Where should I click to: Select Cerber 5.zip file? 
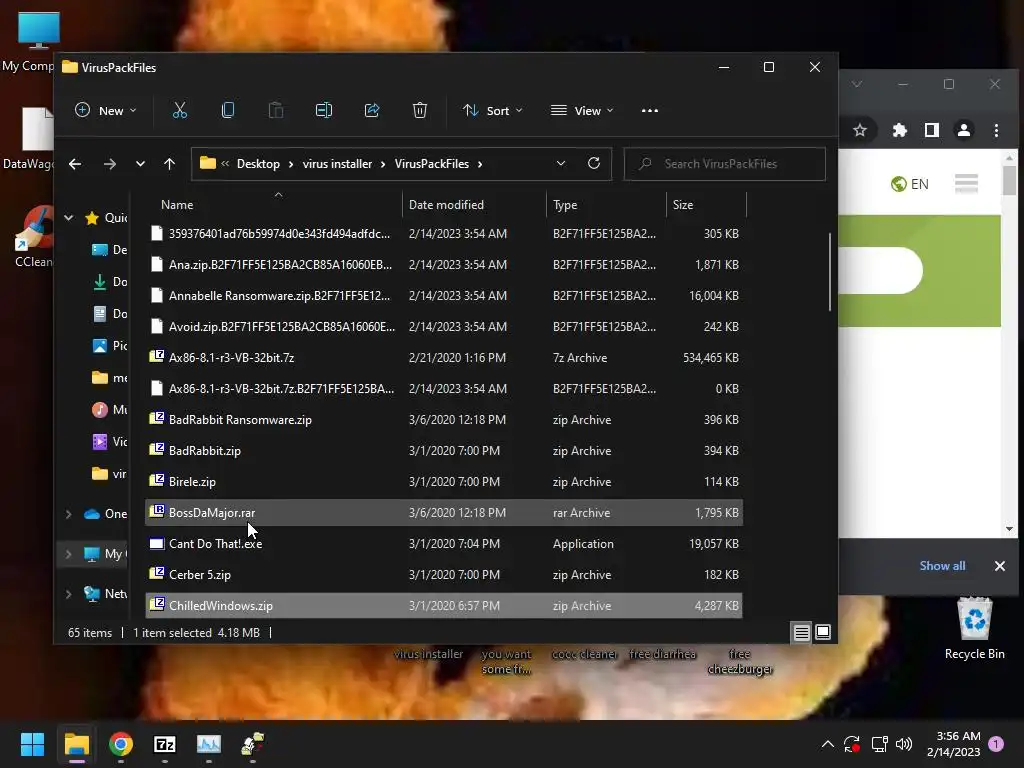(444, 575)
